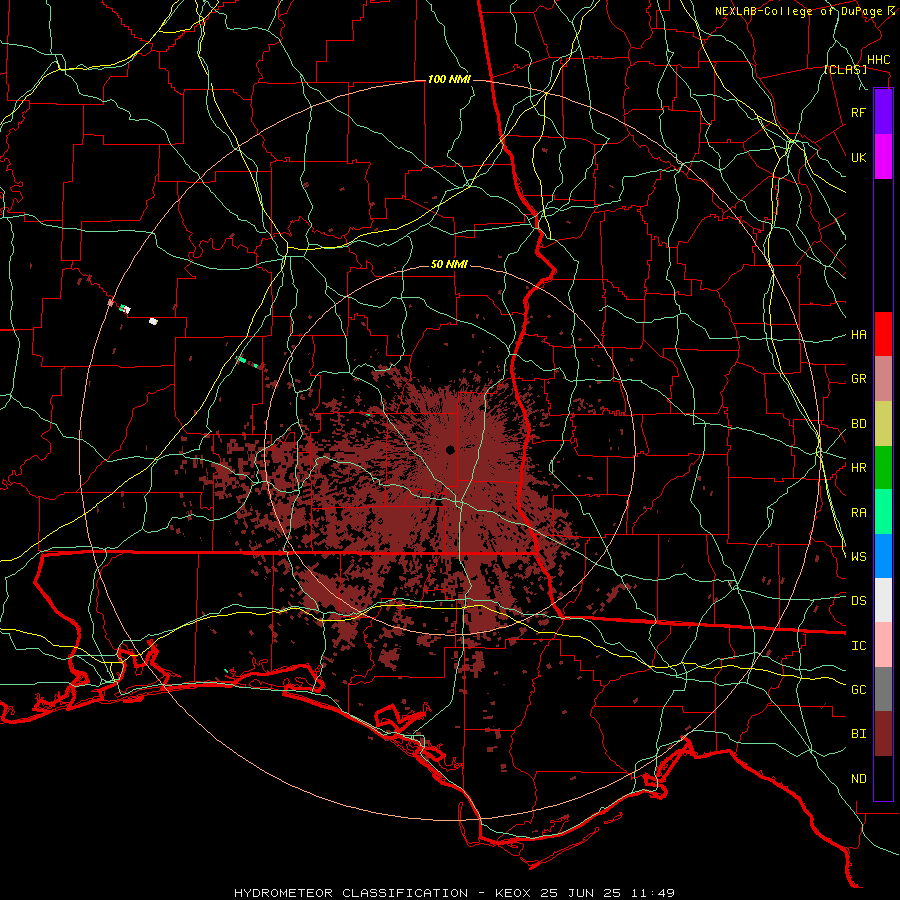Click the HR green legend swatch

(883, 468)
